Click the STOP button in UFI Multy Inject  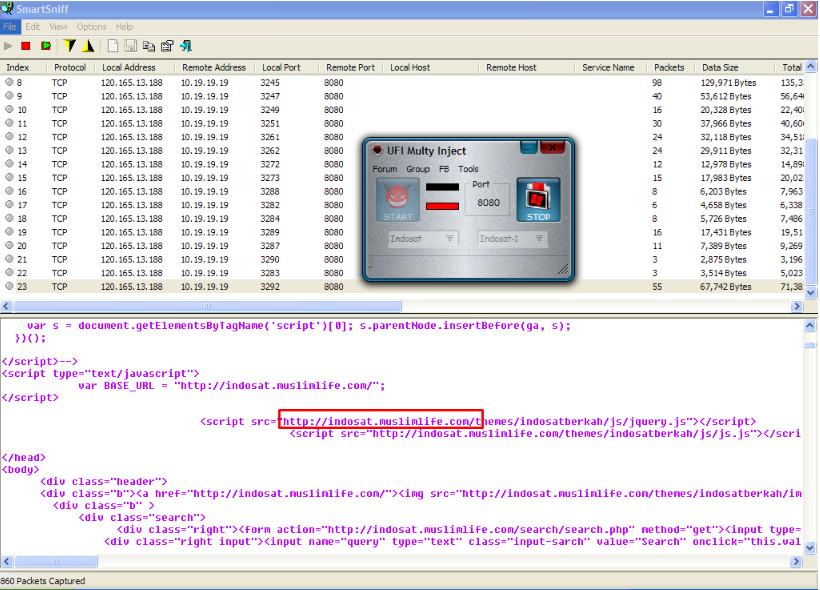click(x=538, y=200)
